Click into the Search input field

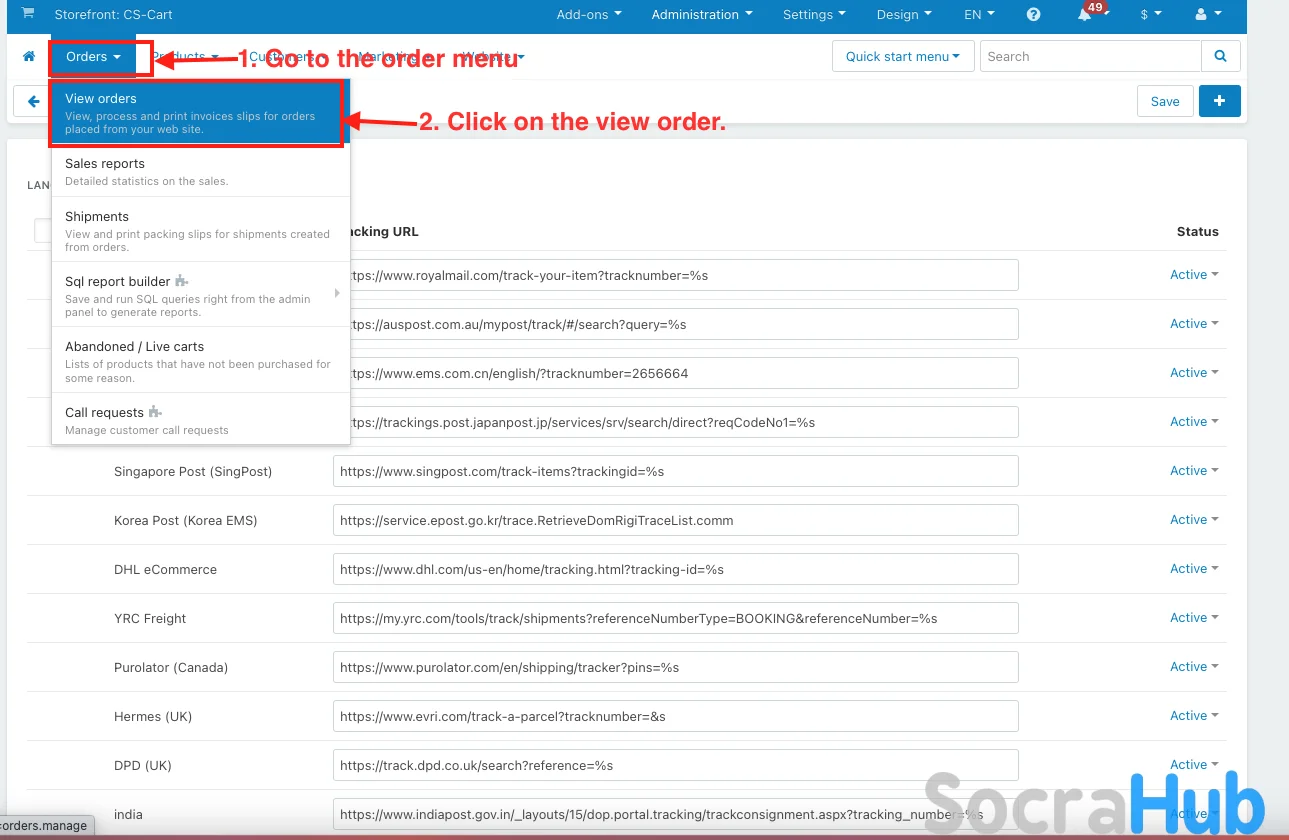point(1090,57)
